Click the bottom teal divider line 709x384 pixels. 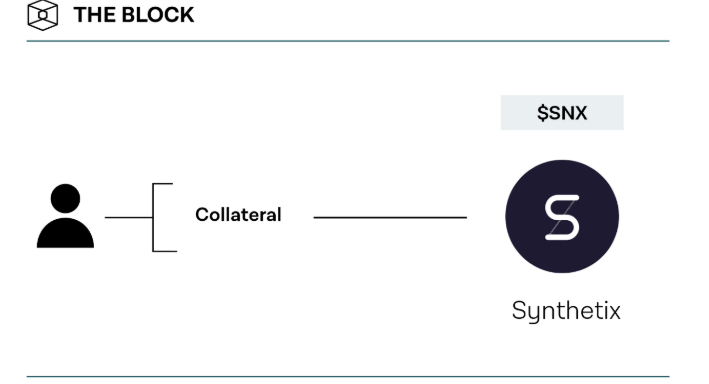[348, 376]
